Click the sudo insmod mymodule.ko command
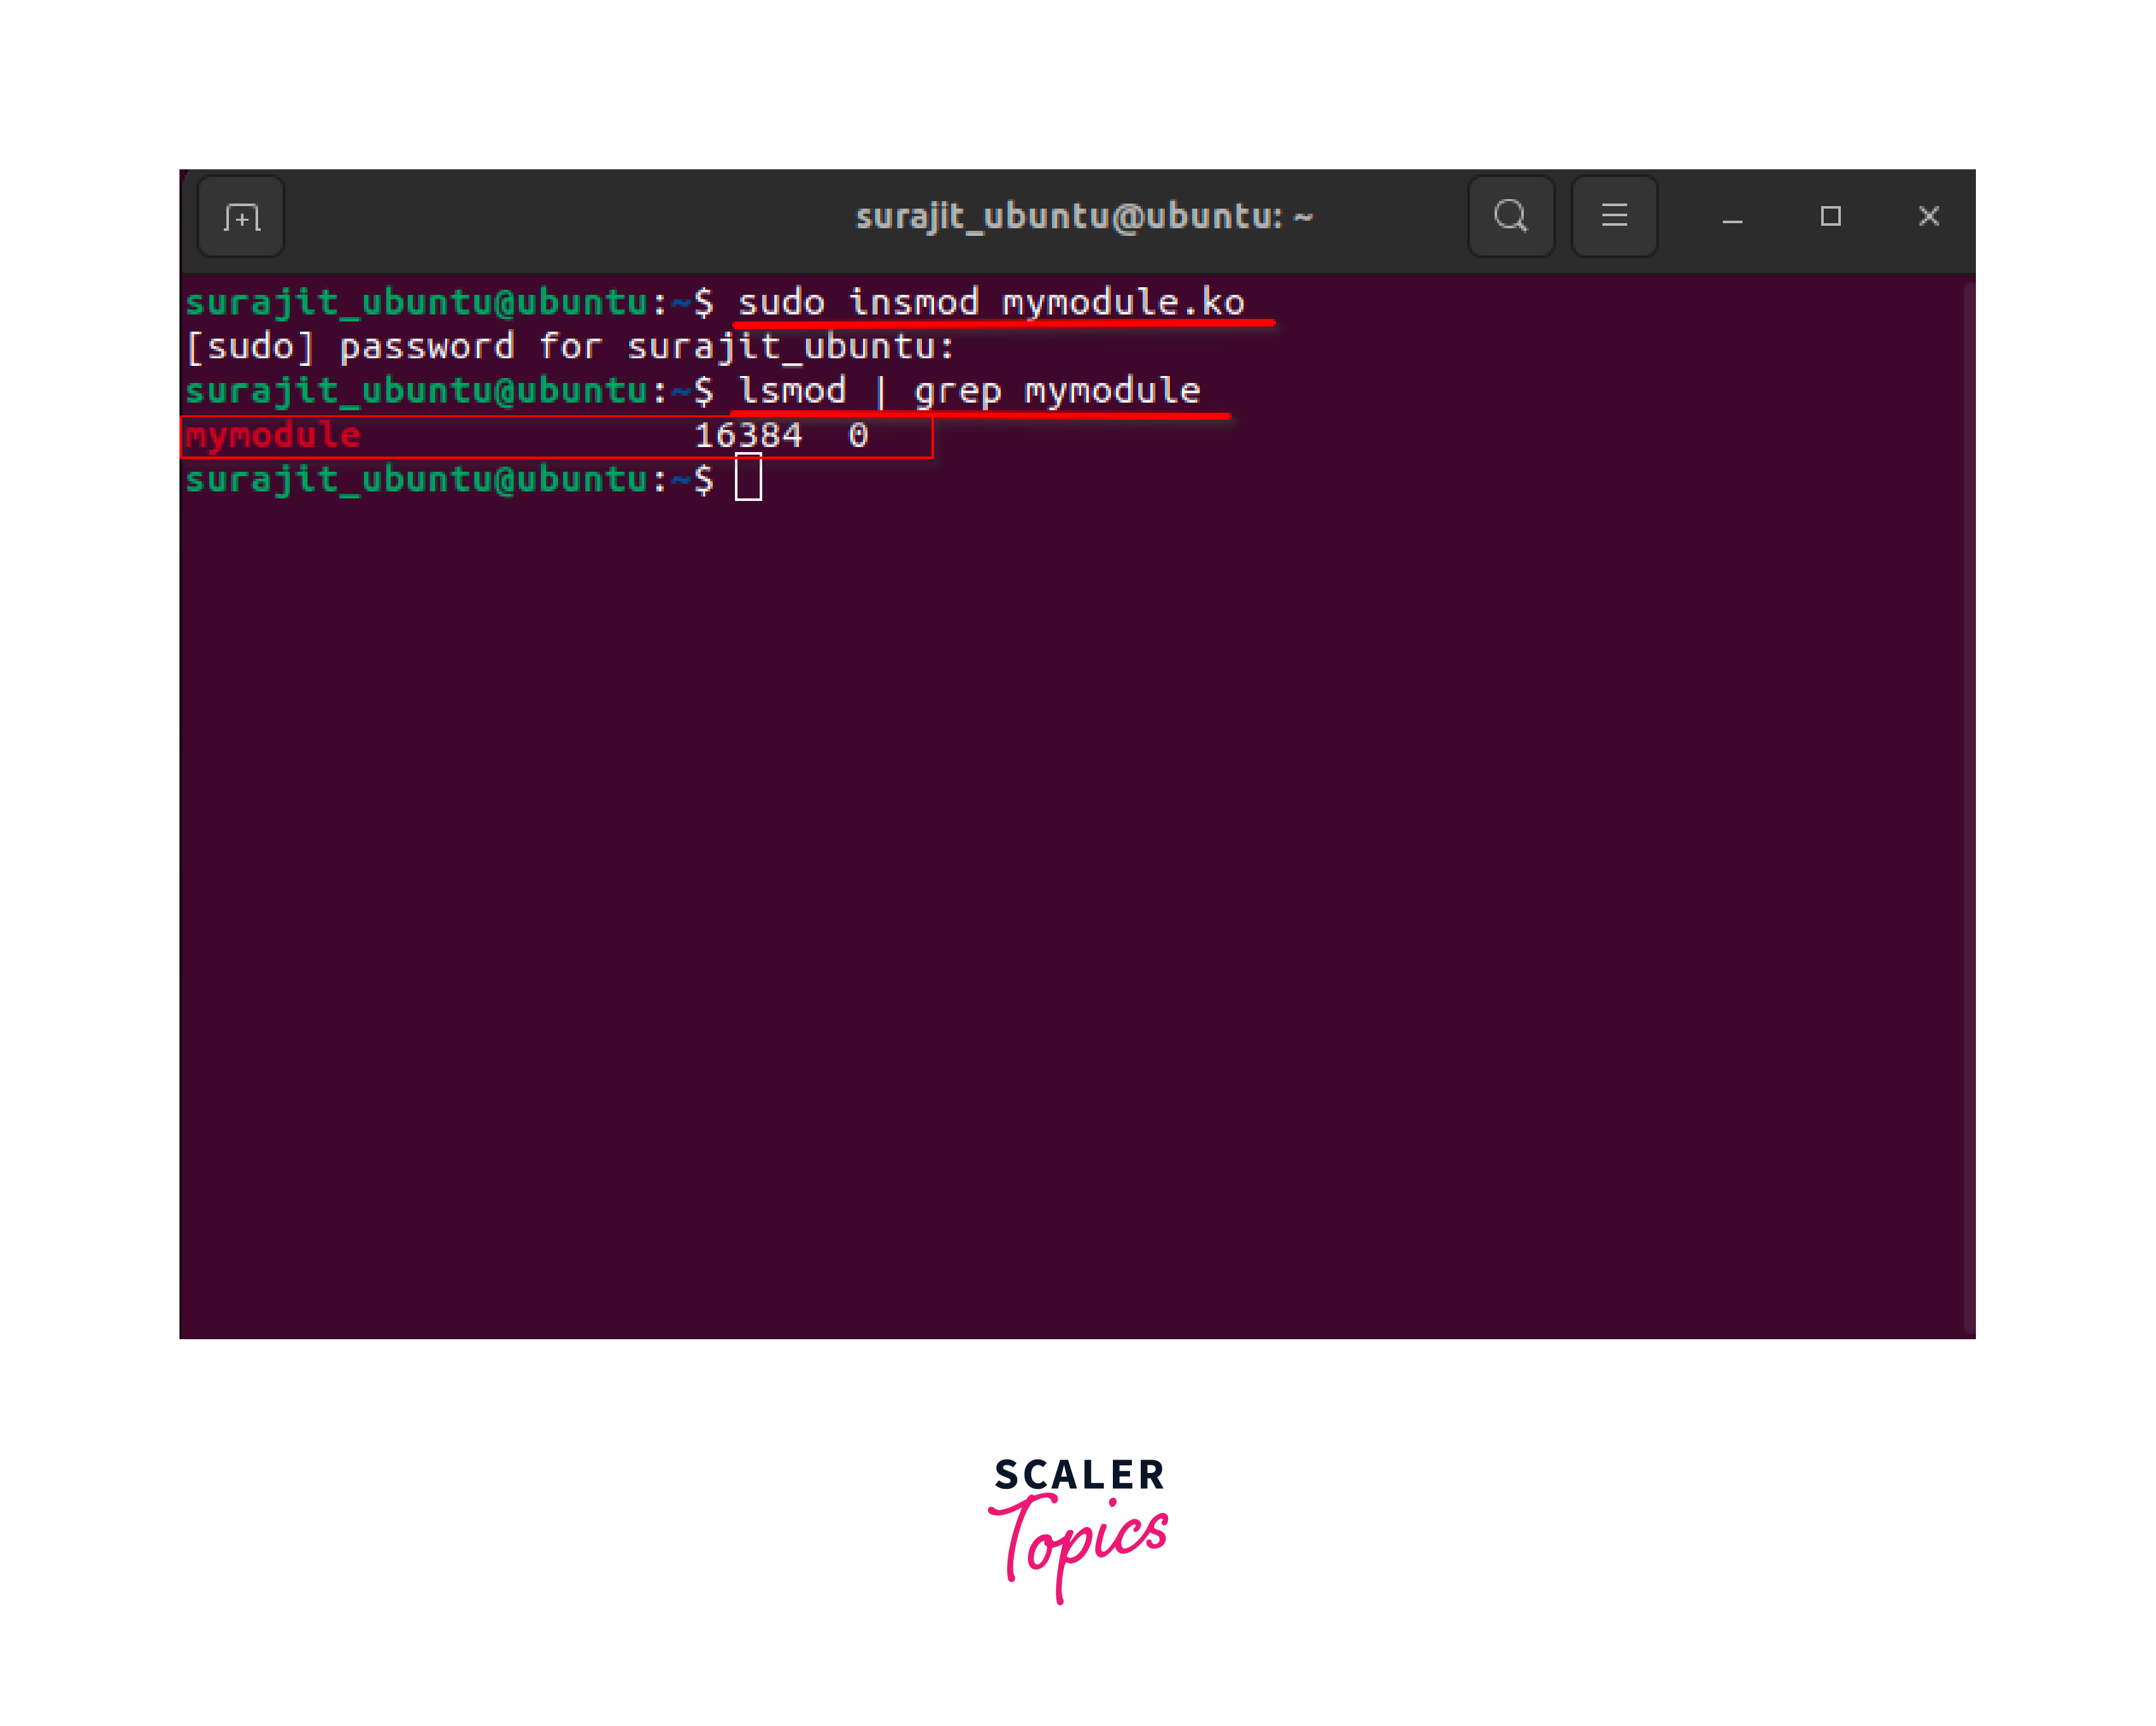This screenshot has width=2156, height=1726. point(990,302)
